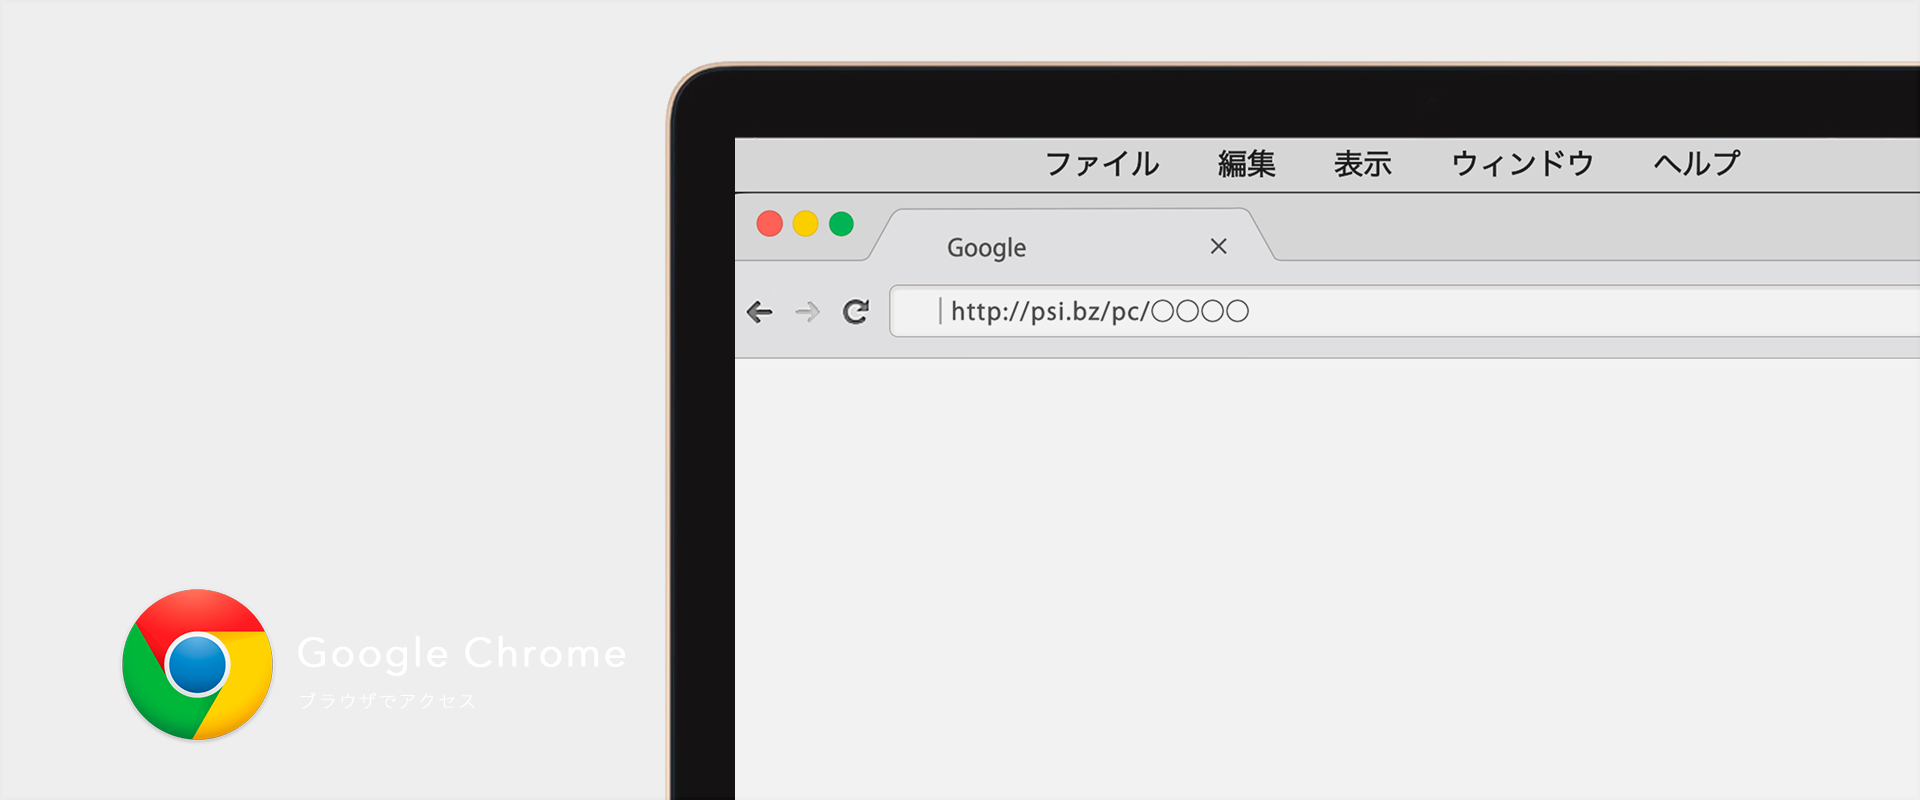Click the browser forward arrow

coord(807,312)
